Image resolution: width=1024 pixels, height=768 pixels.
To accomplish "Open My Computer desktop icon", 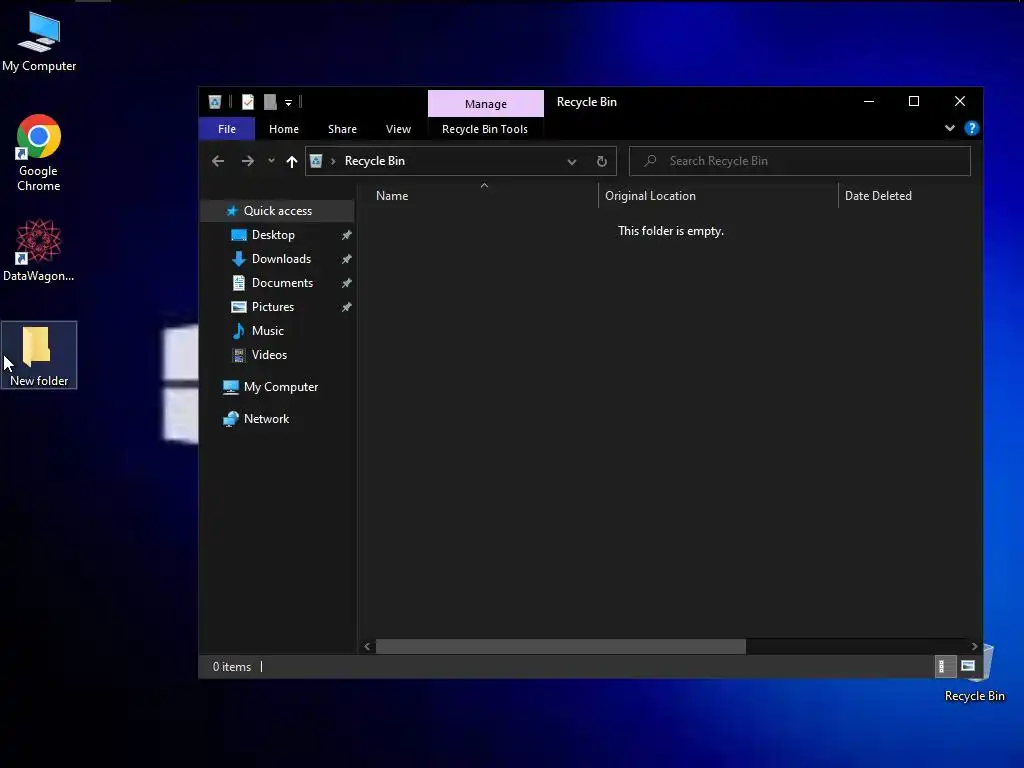I will pyautogui.click(x=39, y=42).
